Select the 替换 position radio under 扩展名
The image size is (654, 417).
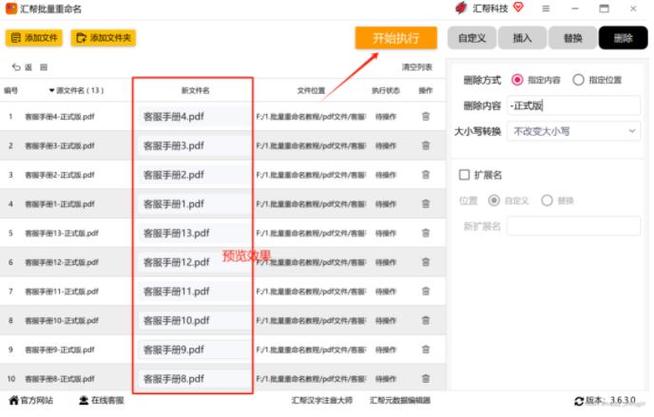click(x=547, y=201)
